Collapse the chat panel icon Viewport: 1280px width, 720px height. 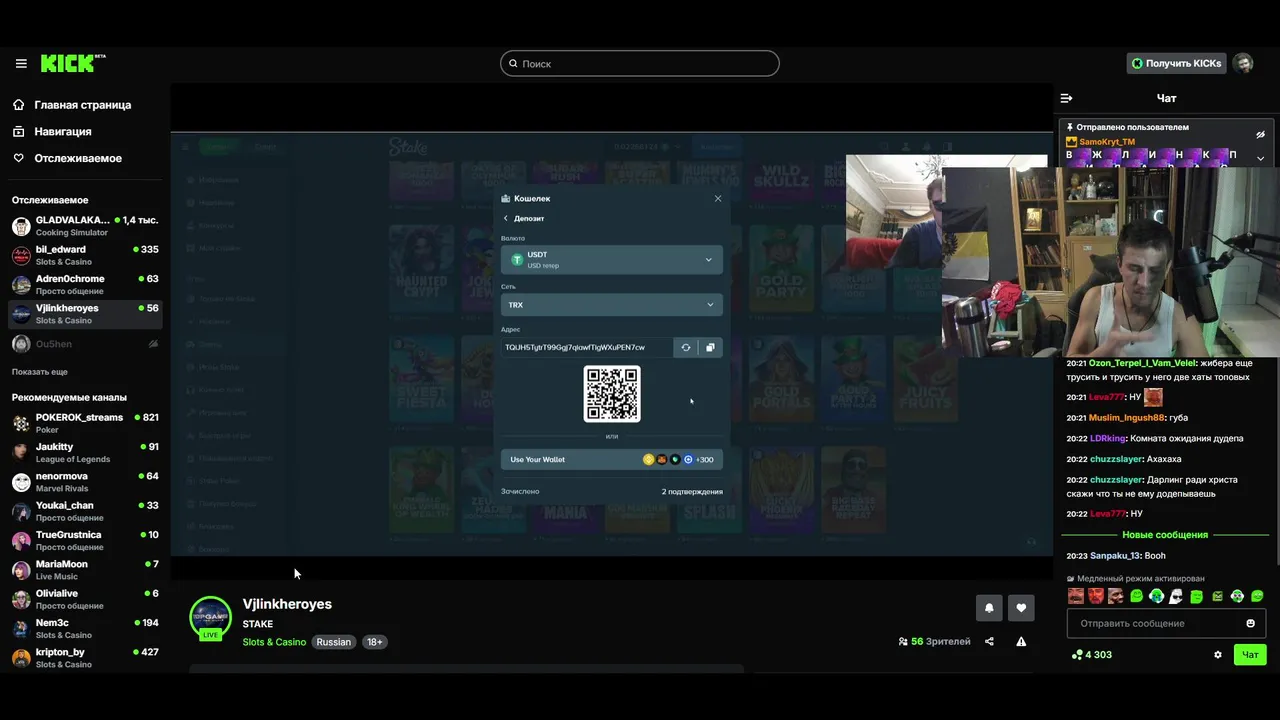[x=1066, y=98]
